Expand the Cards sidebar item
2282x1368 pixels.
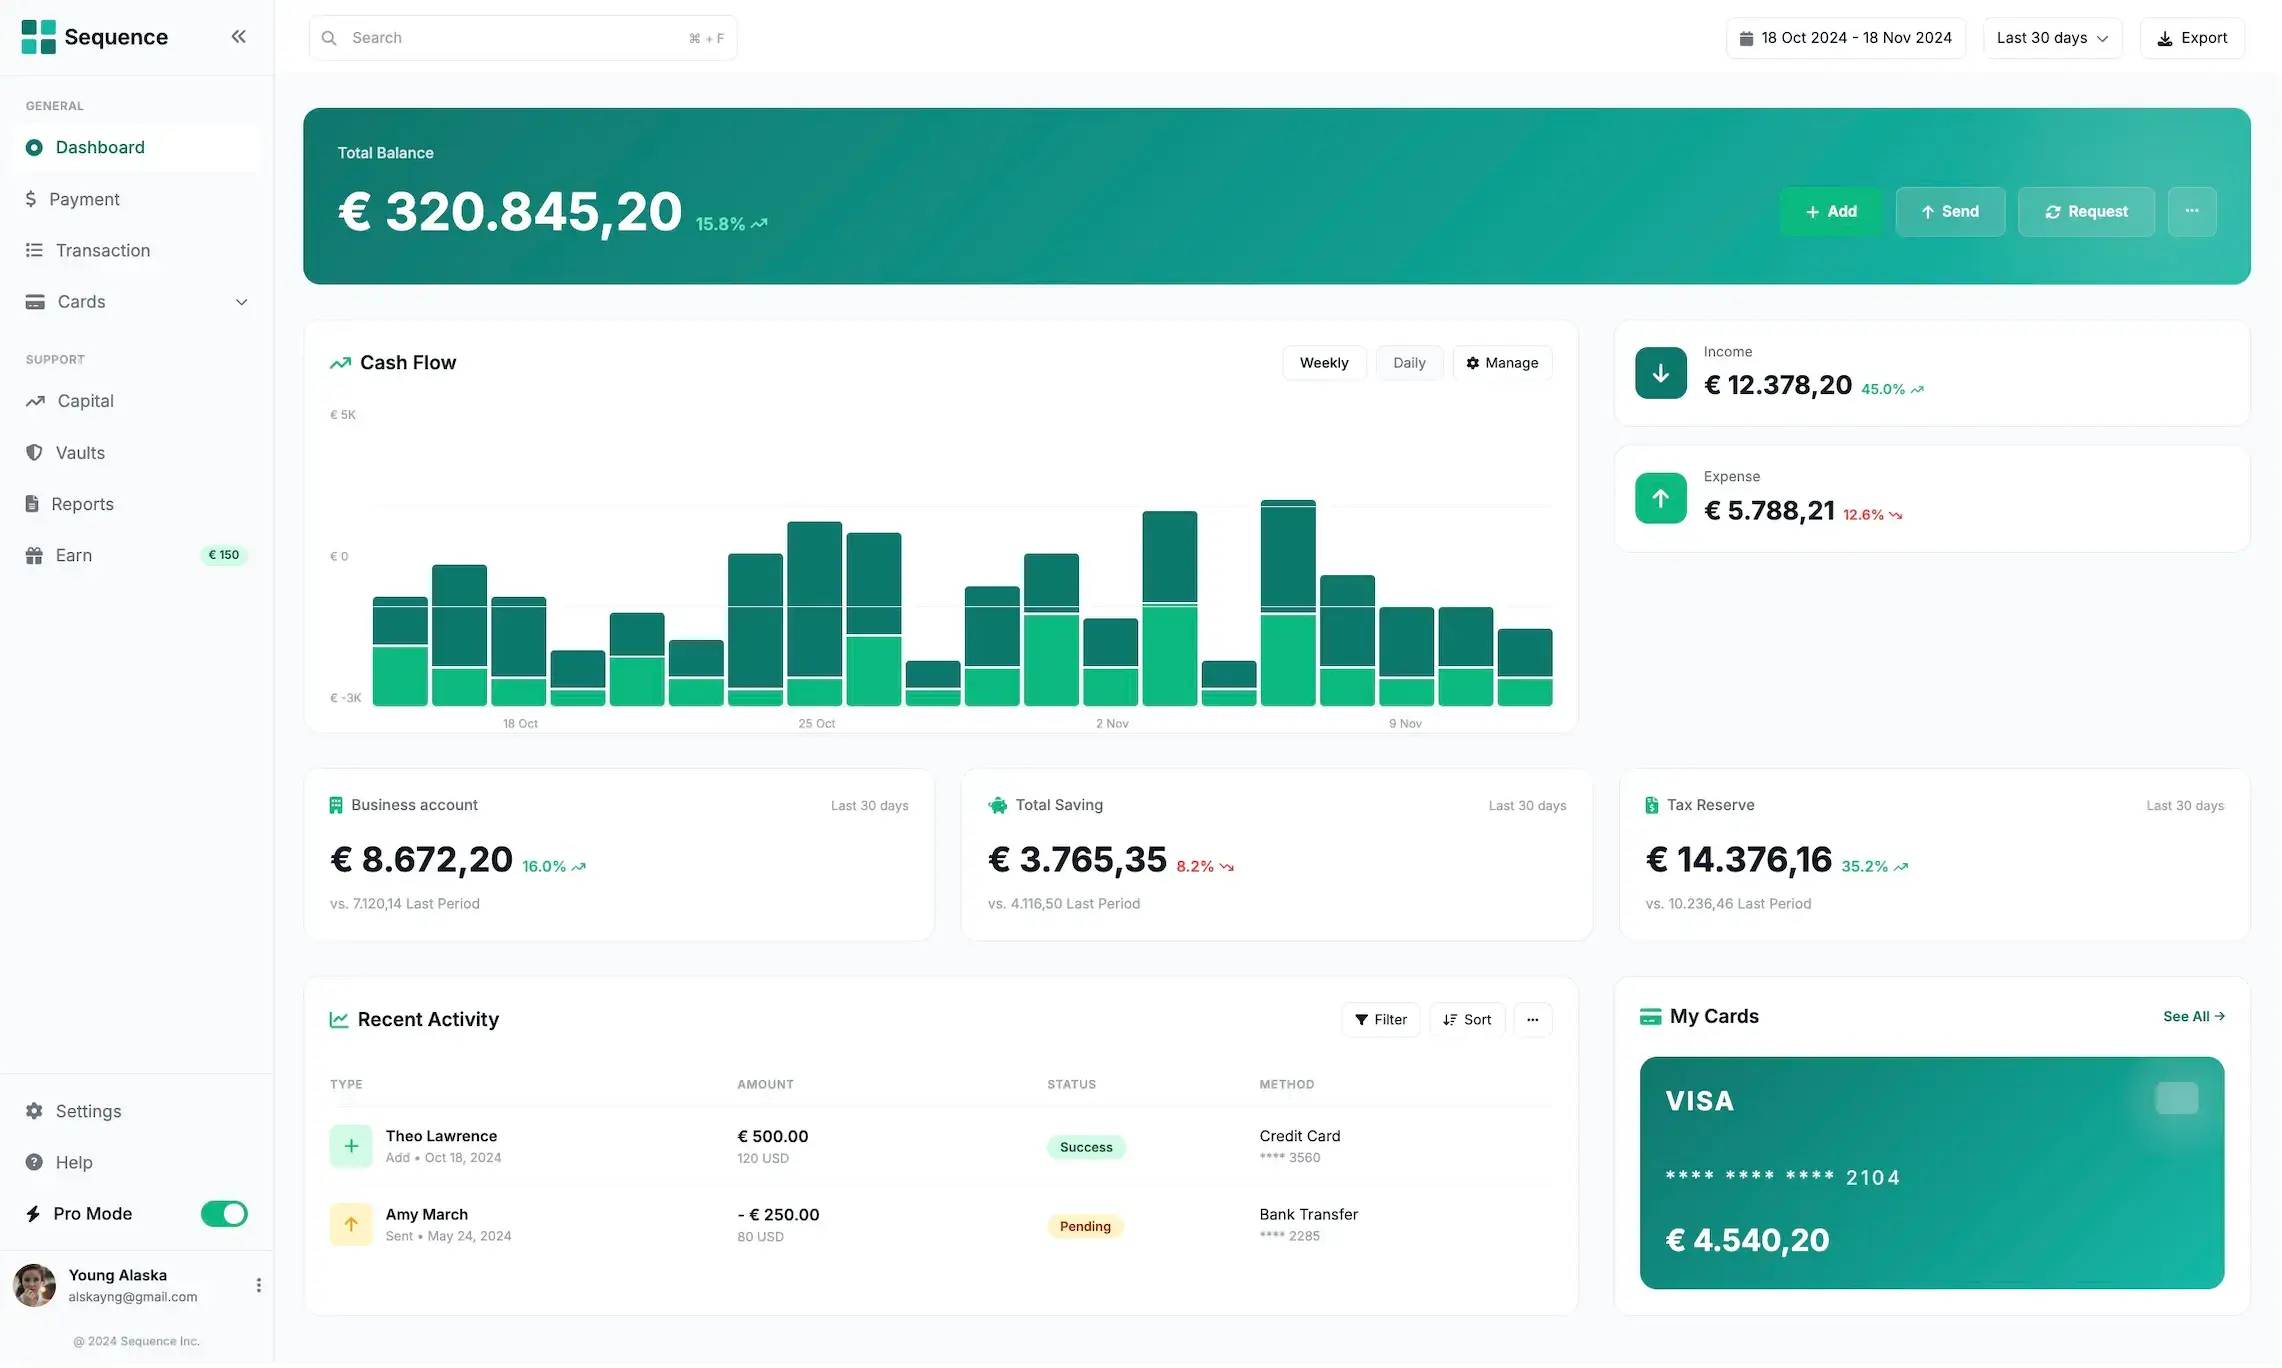241,301
